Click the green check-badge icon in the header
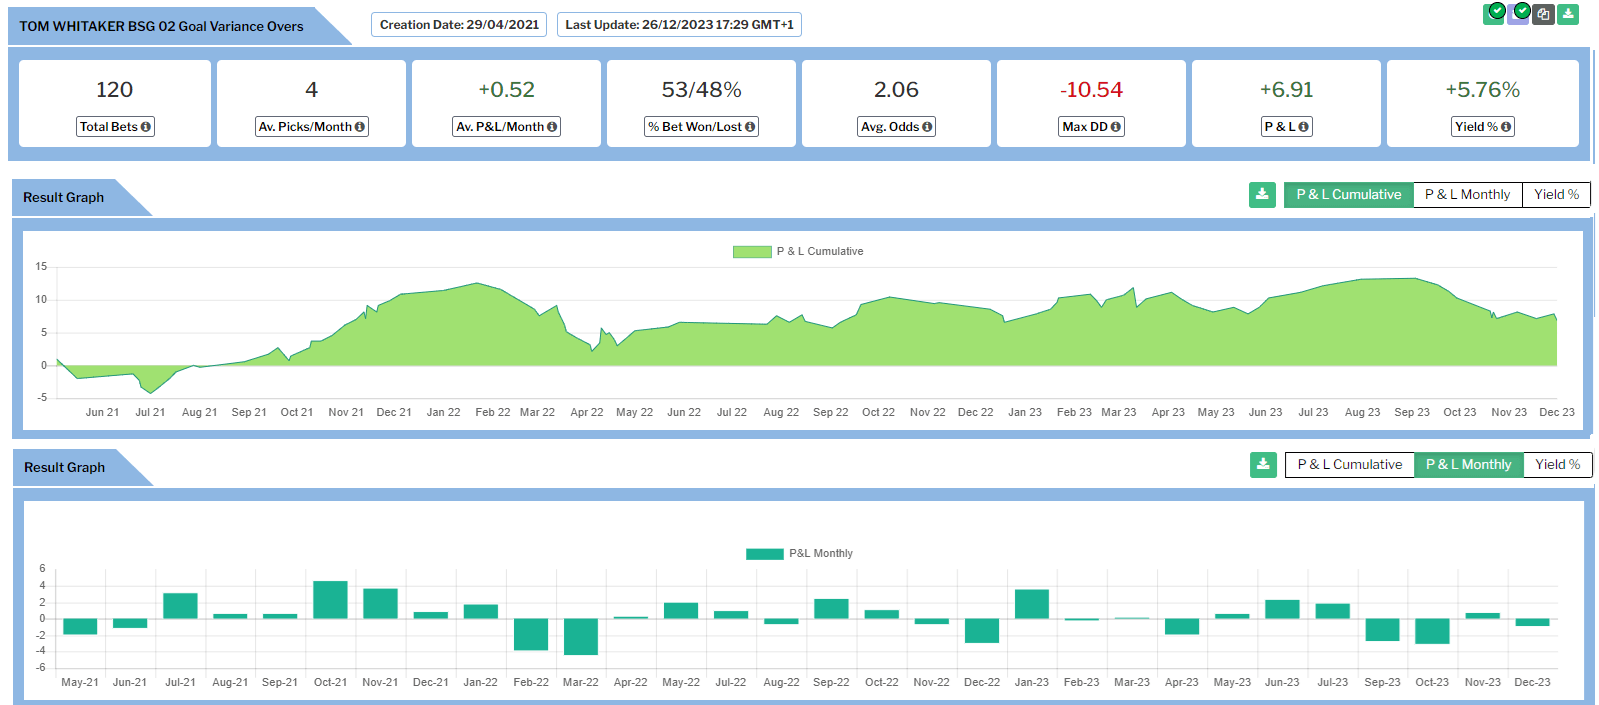The height and width of the screenshot is (705, 1599). pyautogui.click(x=1495, y=13)
